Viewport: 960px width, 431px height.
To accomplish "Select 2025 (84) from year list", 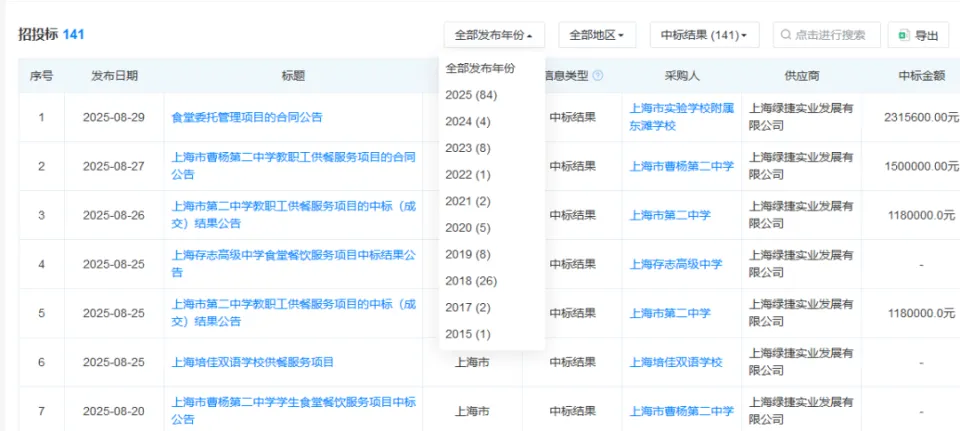I will (471, 95).
